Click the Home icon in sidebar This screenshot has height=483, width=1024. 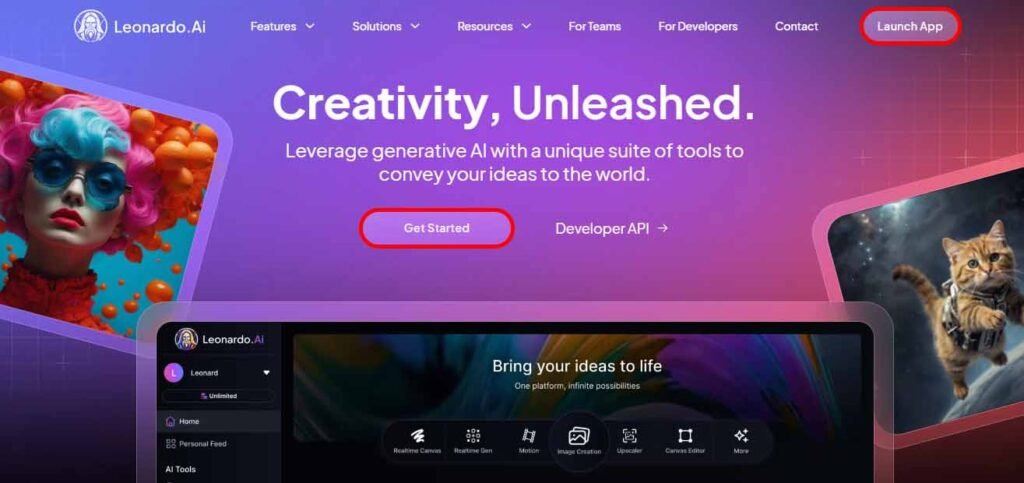(171, 422)
